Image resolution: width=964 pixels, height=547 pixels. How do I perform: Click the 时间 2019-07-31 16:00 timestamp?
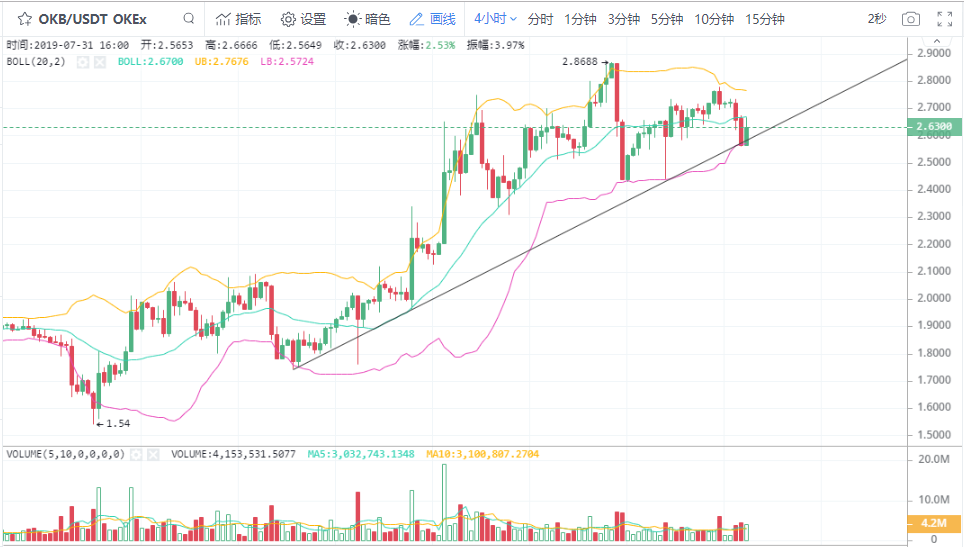pos(68,45)
